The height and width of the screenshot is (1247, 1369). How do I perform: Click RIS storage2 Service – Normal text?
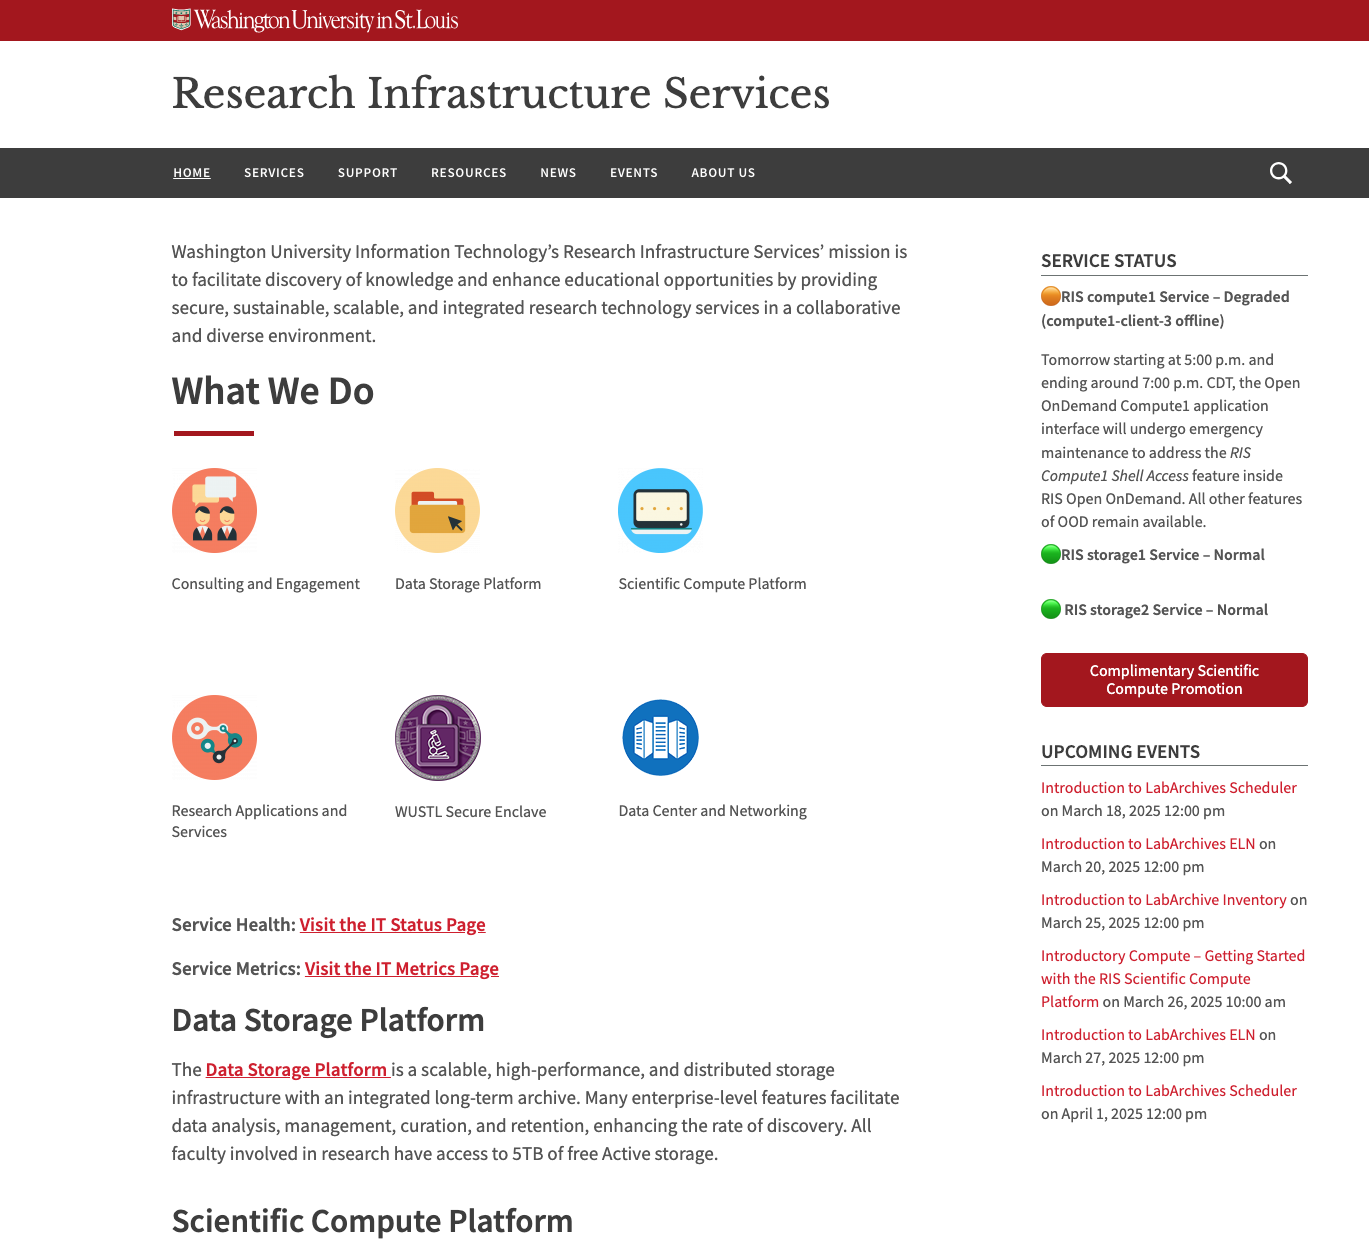[1166, 610]
